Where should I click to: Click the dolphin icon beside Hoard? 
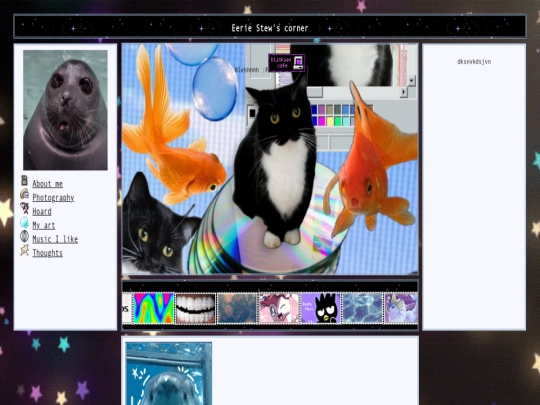pyautogui.click(x=24, y=208)
